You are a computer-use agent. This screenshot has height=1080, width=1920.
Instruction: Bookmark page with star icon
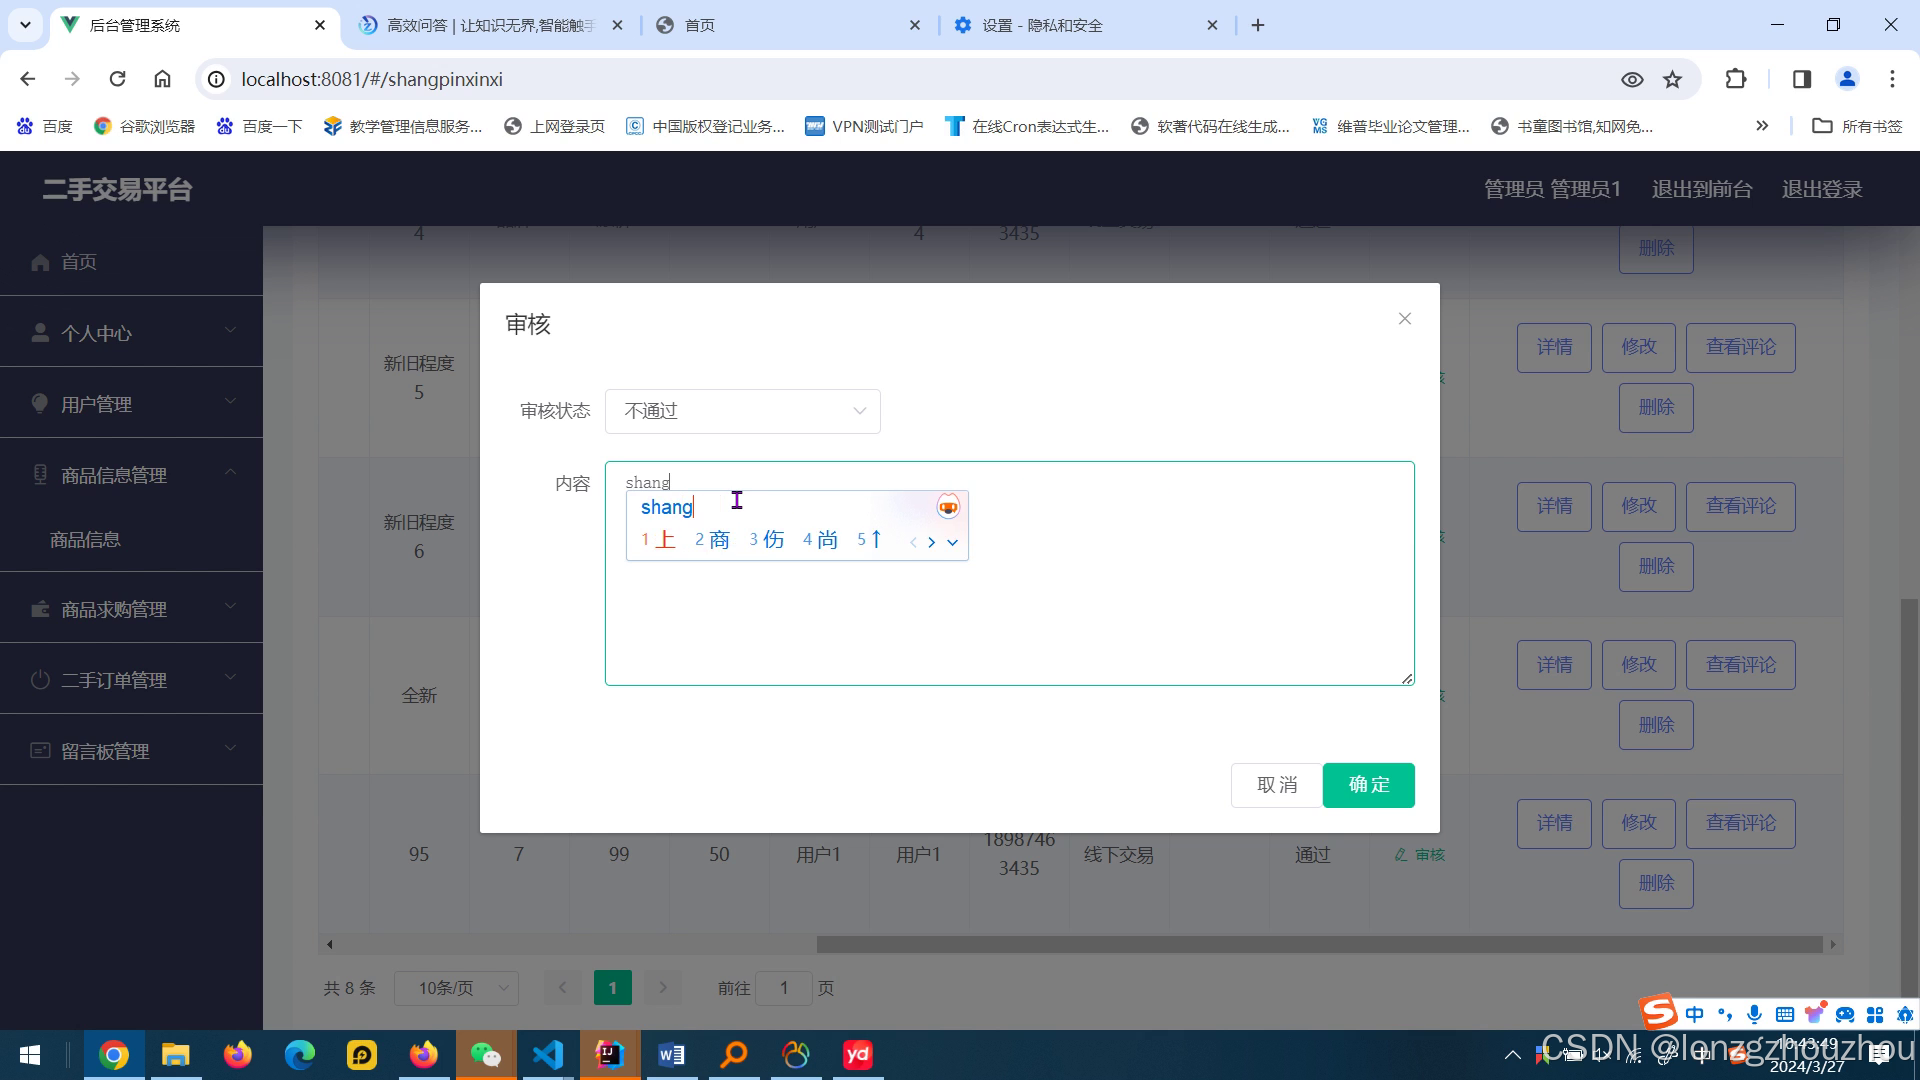(1672, 79)
